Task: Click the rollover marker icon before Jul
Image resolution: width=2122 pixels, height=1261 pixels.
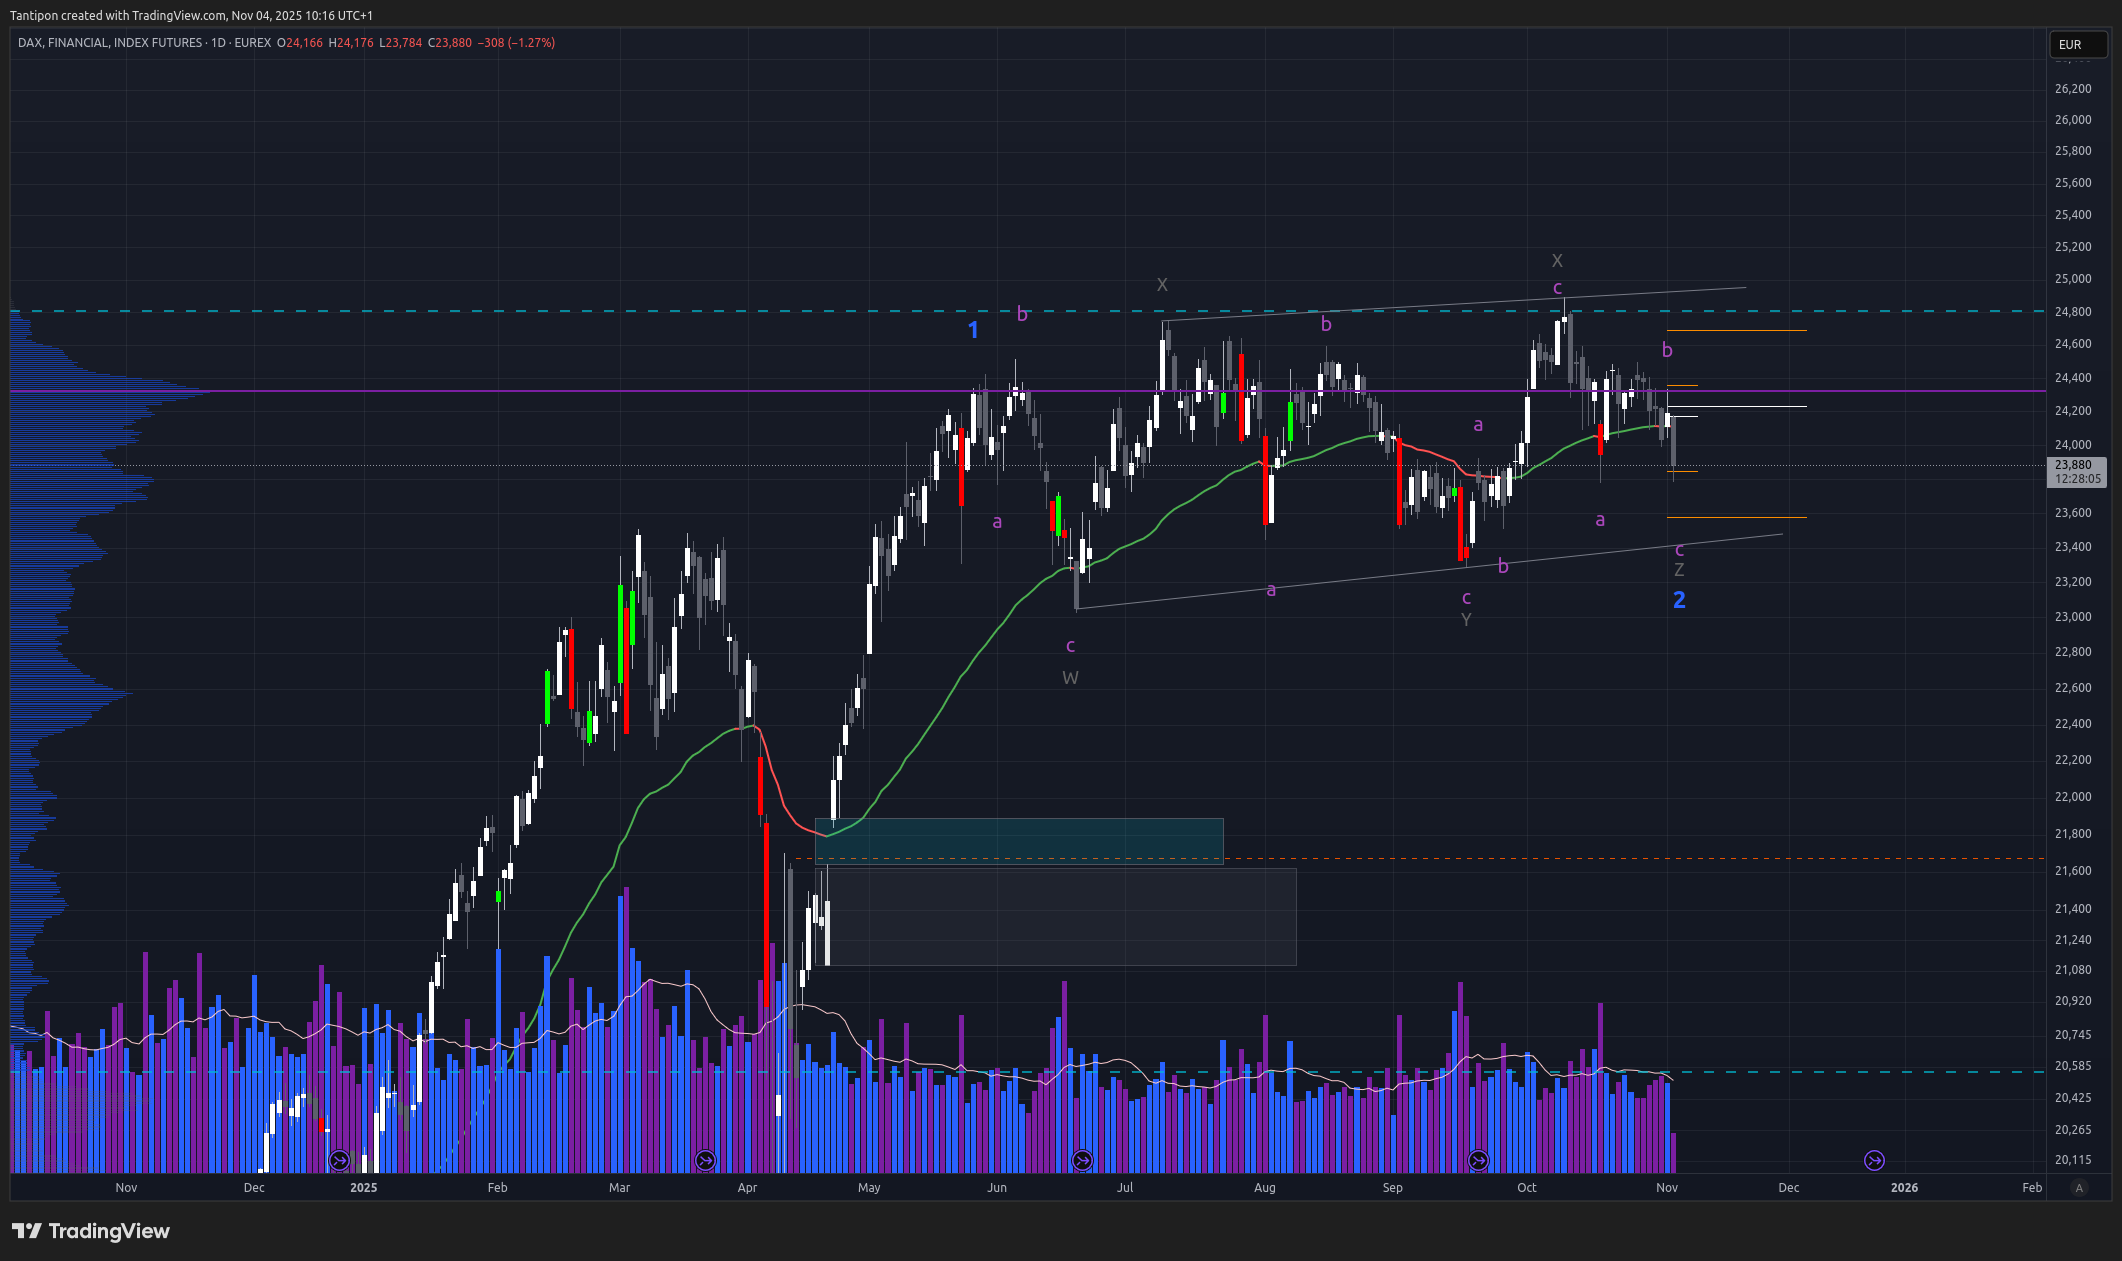Action: (x=1082, y=1160)
